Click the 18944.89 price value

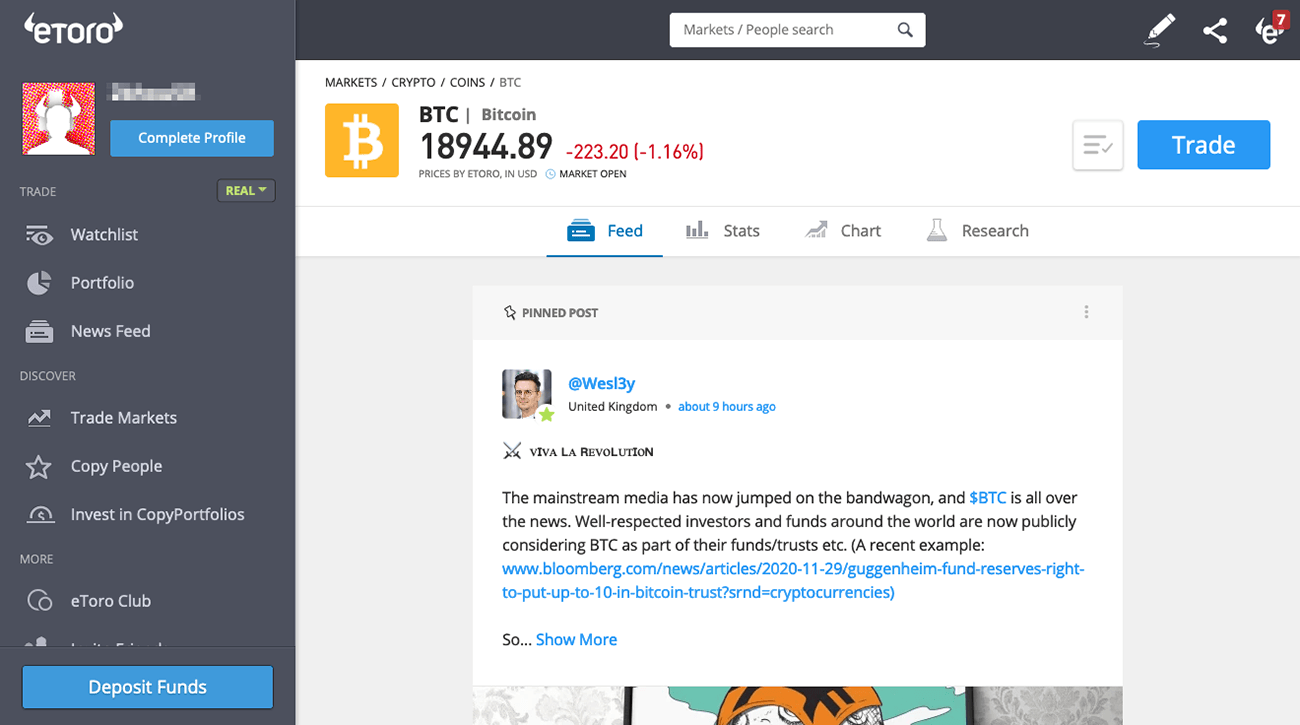(x=486, y=147)
